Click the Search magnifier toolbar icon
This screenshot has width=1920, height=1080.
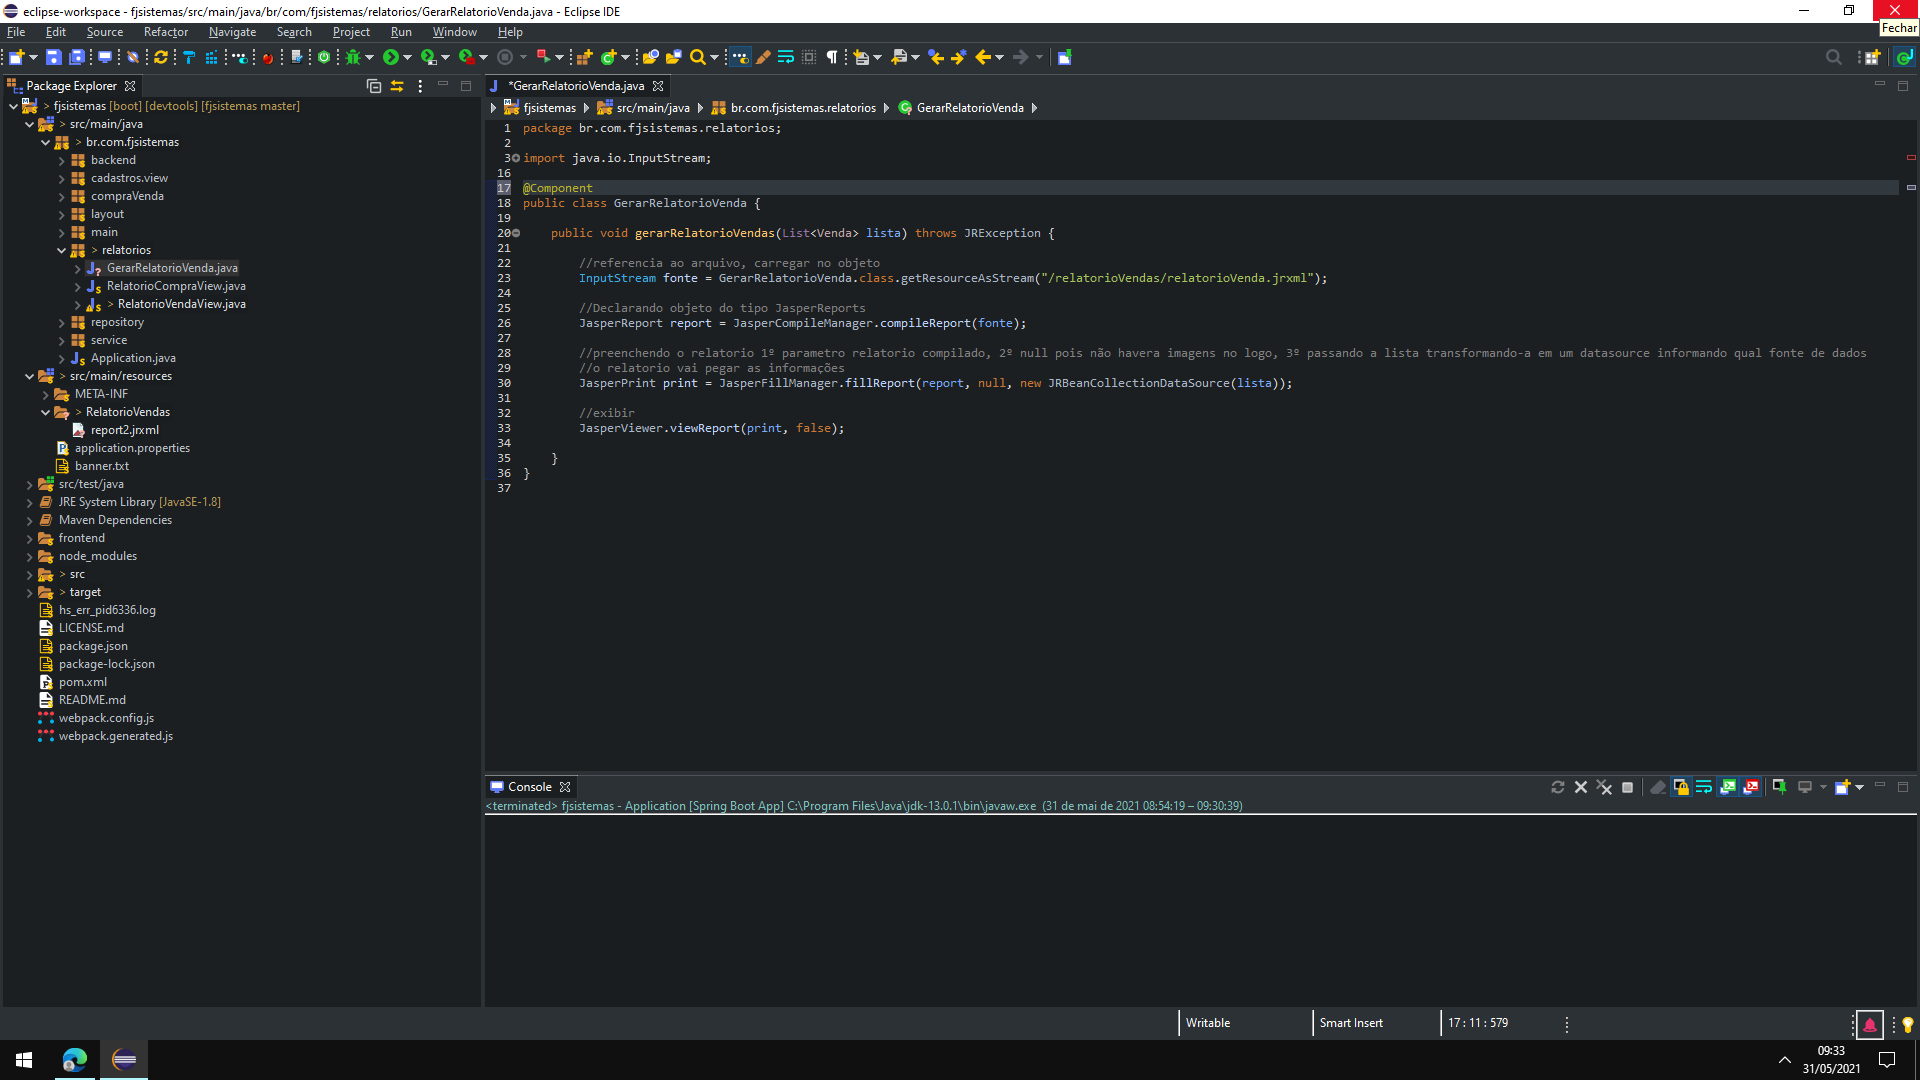click(x=698, y=58)
